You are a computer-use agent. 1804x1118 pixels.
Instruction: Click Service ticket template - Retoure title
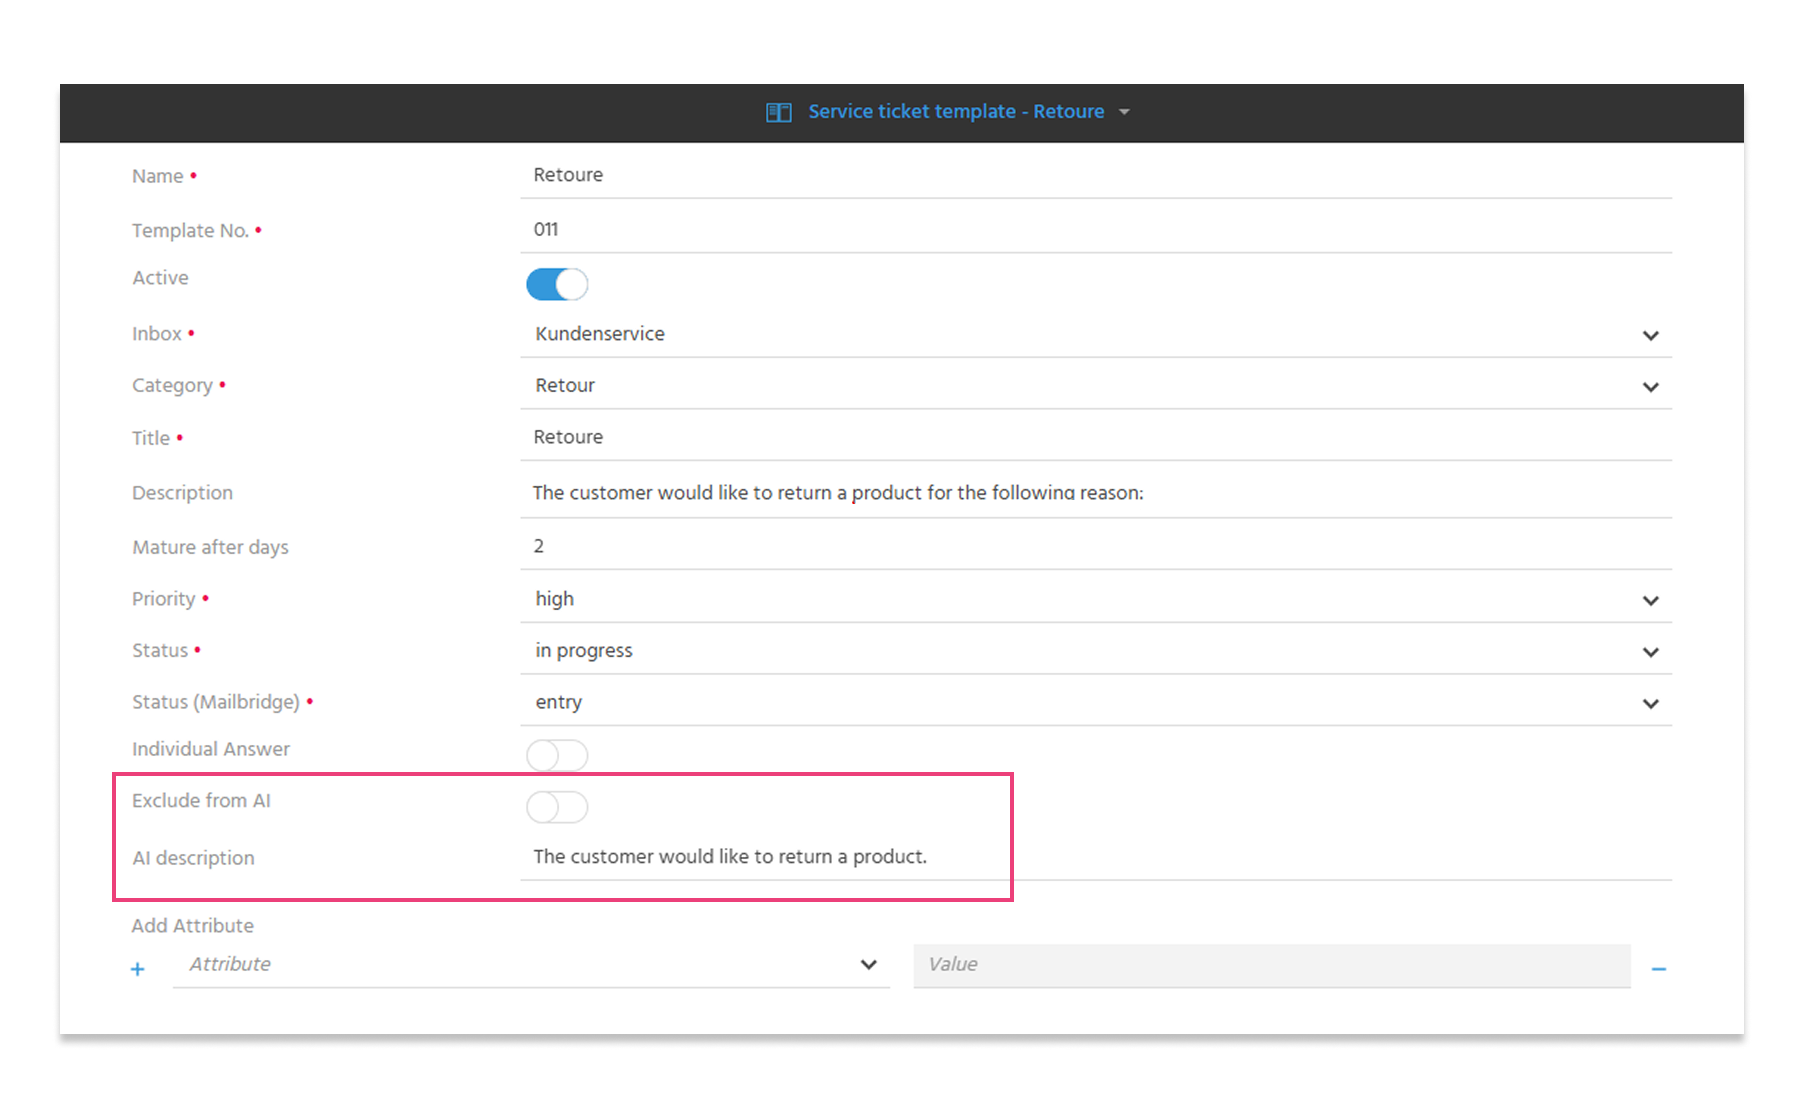tap(956, 112)
